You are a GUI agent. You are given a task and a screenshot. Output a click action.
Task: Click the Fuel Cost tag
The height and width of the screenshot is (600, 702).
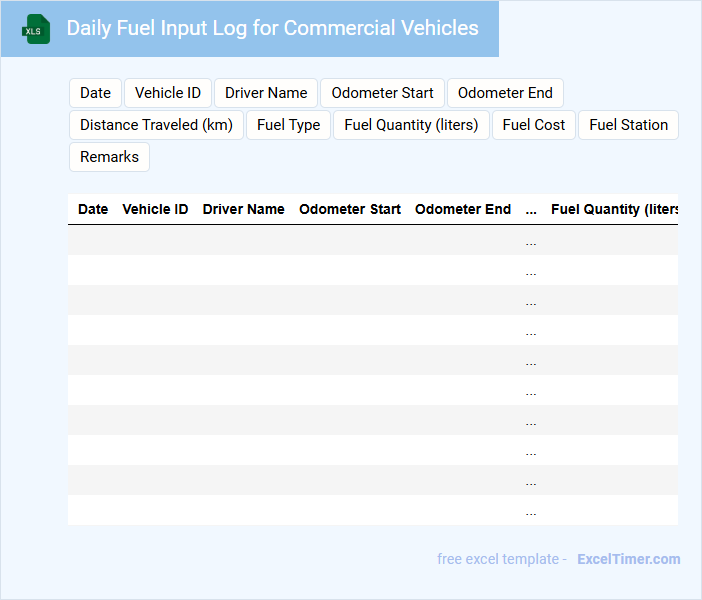[x=534, y=125]
